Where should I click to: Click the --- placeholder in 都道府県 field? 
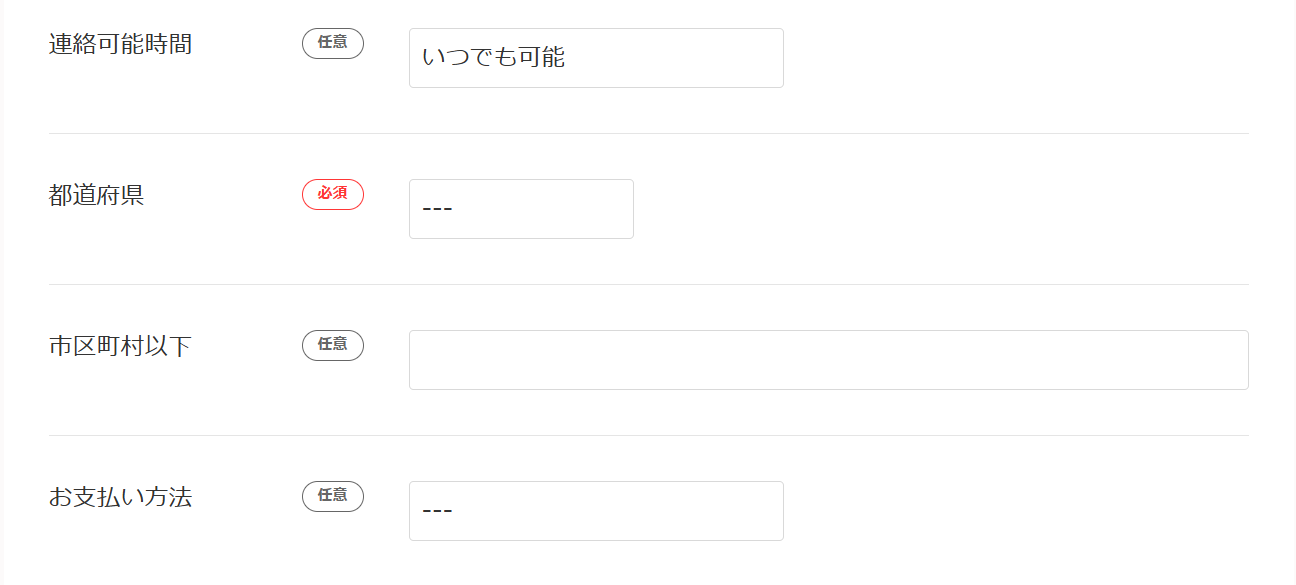coord(438,209)
